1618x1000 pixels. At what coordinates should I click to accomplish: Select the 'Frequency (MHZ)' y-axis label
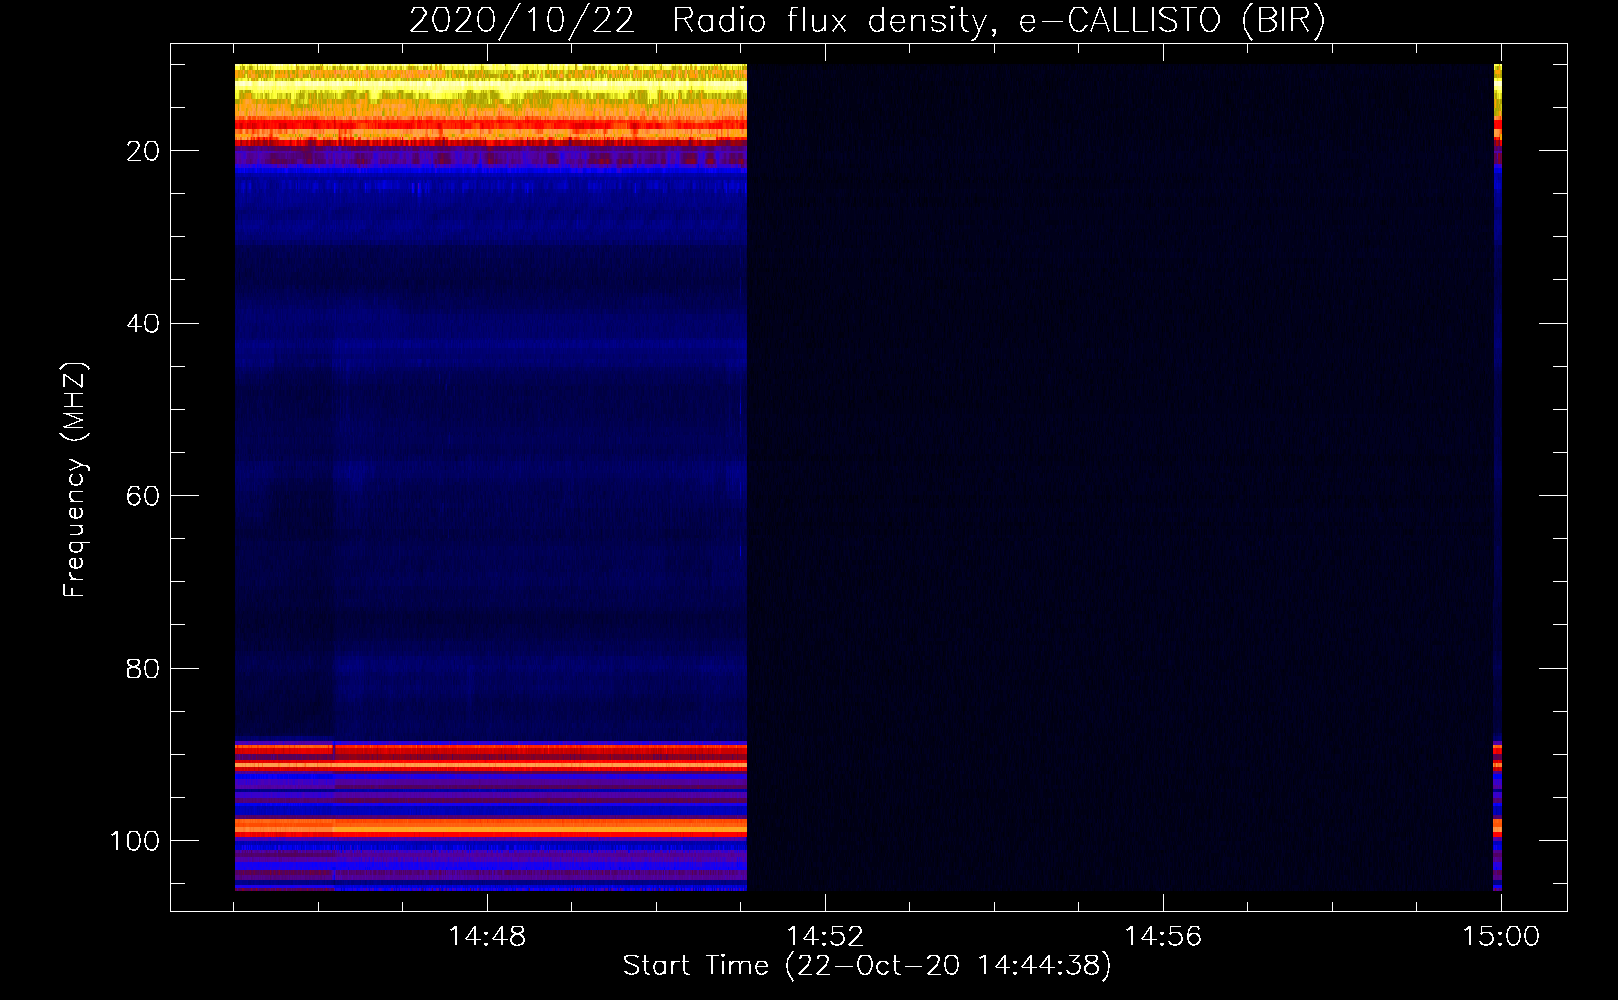75,480
